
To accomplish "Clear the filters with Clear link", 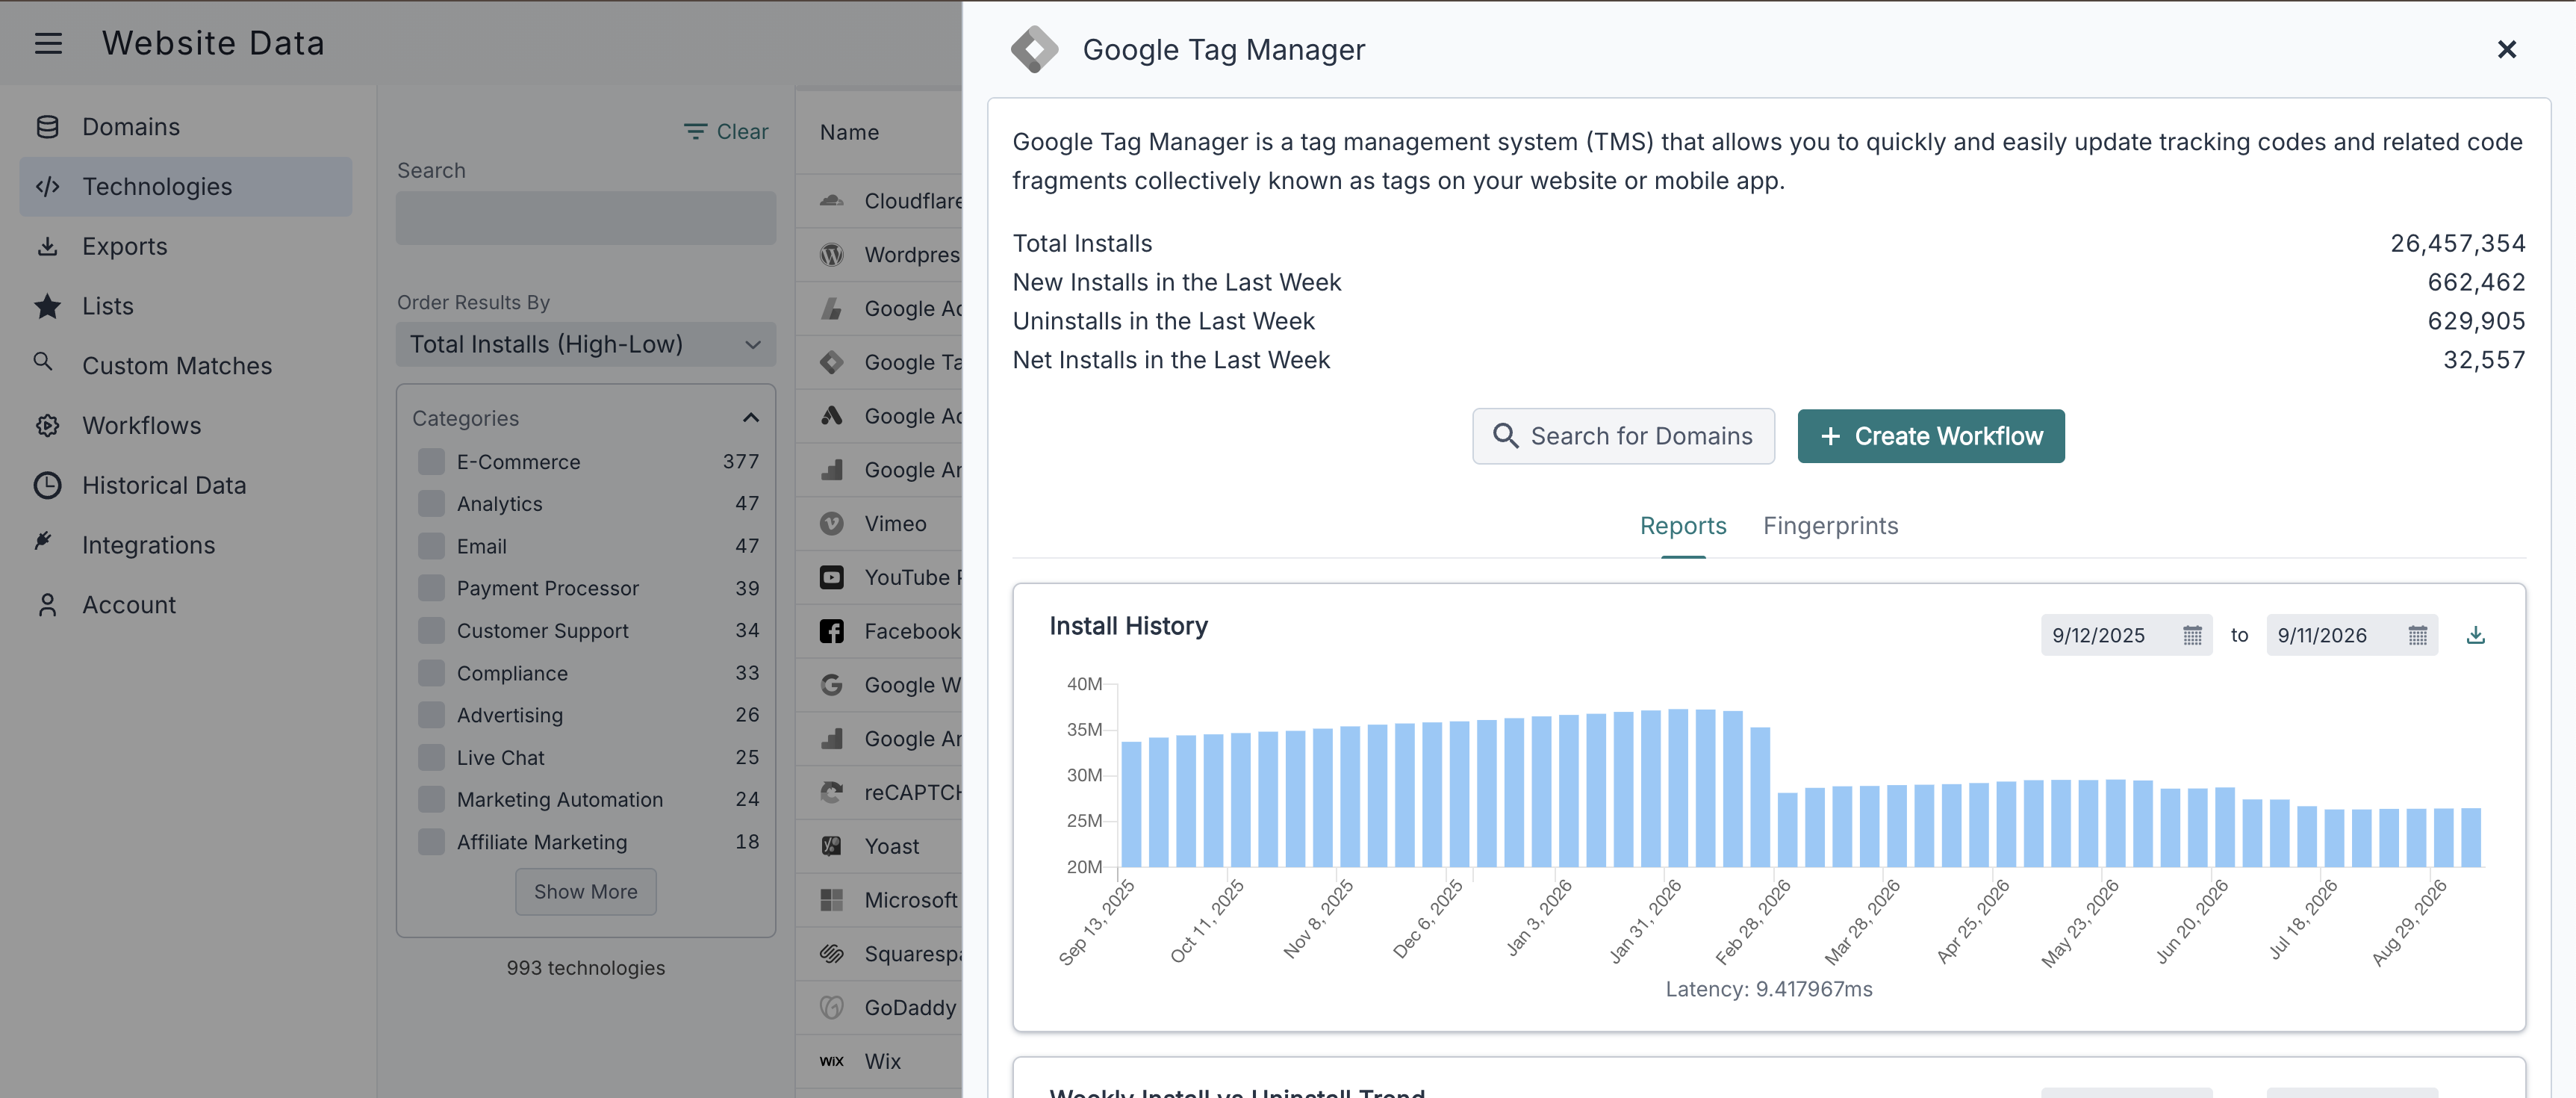I will coord(726,132).
